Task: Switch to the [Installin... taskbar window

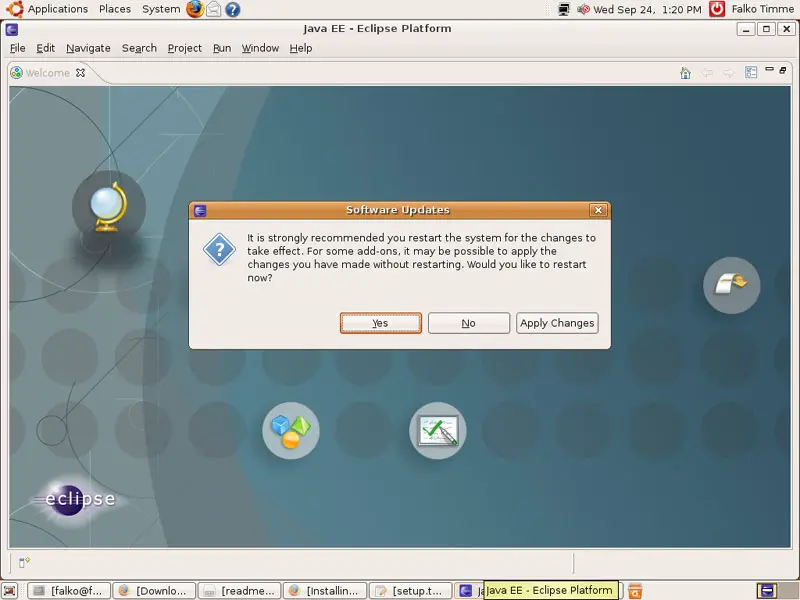Action: [324, 591]
